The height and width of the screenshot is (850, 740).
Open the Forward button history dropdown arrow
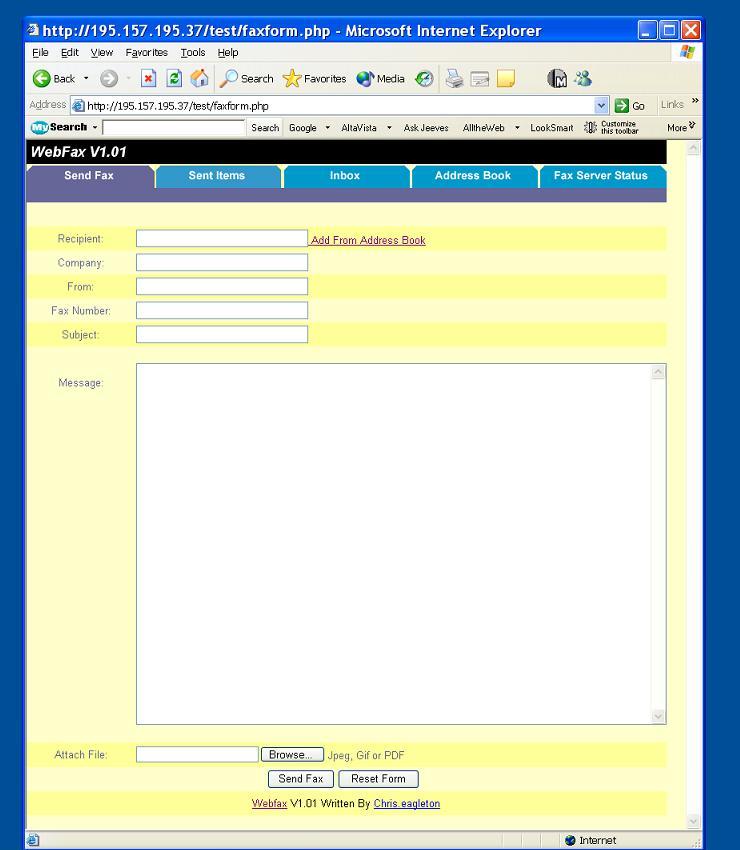(x=128, y=79)
